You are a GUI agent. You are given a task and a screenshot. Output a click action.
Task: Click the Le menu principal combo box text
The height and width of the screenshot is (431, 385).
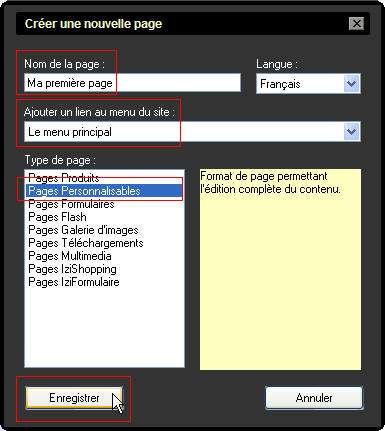[x=70, y=132]
